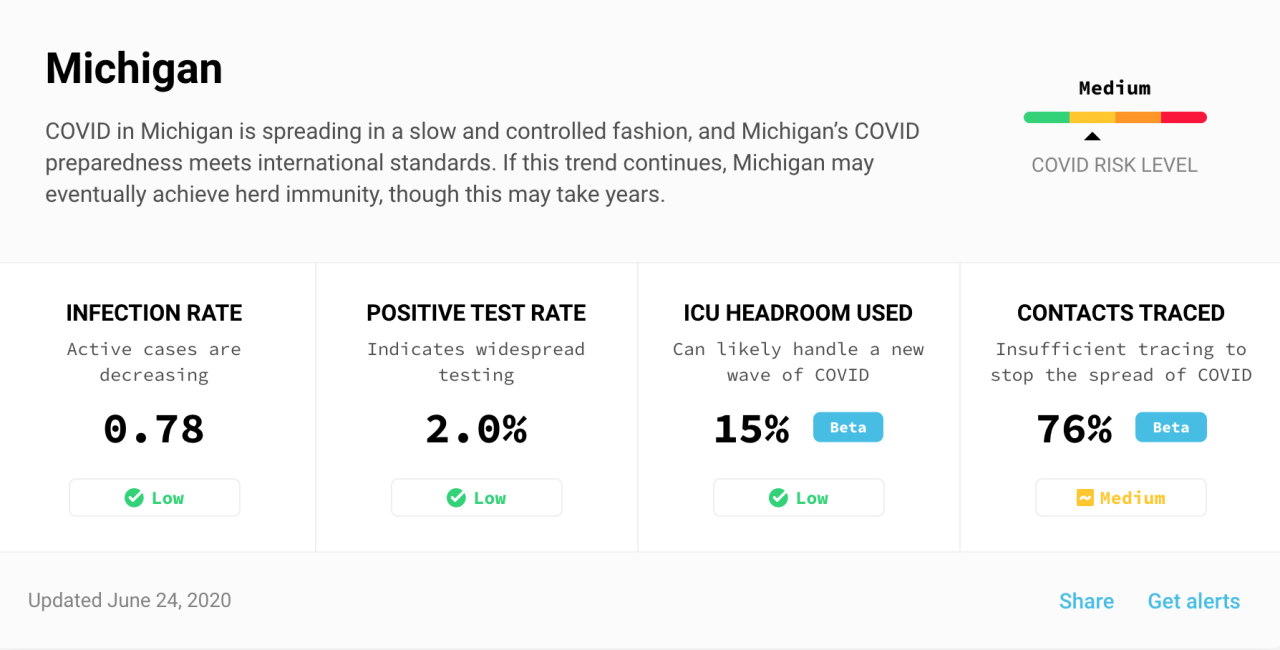Click the green checkmark under ICU Headroom Used
The height and width of the screenshot is (650, 1280).
click(778, 498)
